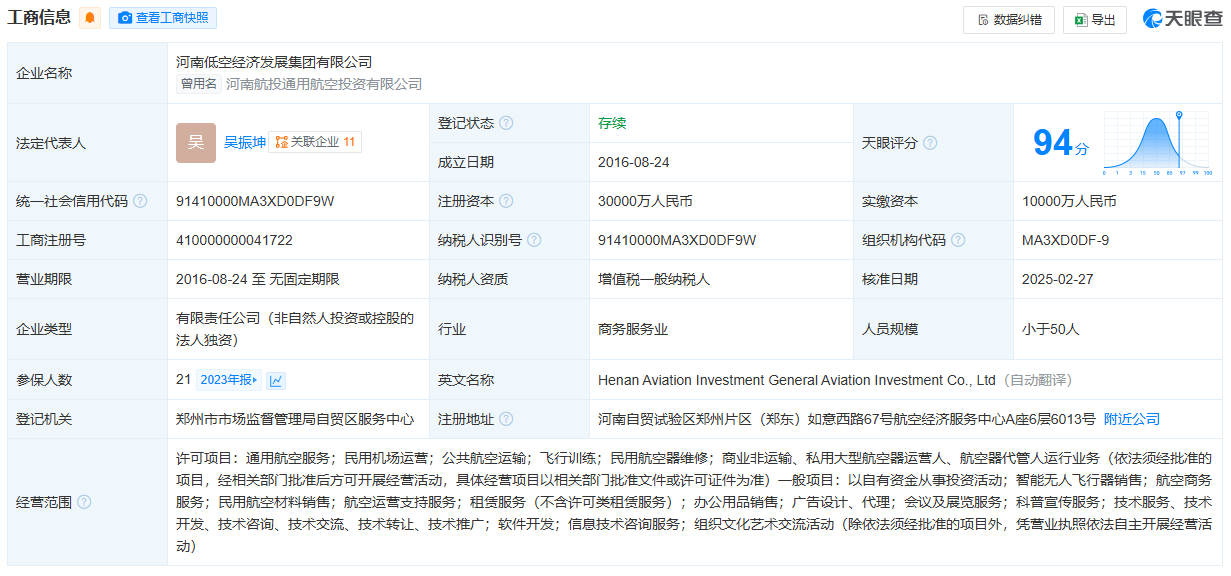Click help icon next to 统一社会信用代码
1231x576 pixels.
coord(140,201)
